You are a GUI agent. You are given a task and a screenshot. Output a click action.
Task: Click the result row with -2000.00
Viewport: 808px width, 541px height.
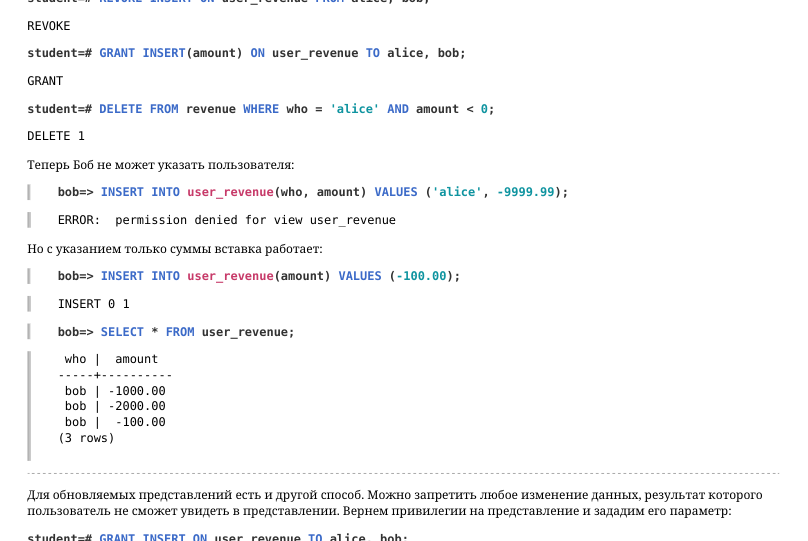click(115, 406)
